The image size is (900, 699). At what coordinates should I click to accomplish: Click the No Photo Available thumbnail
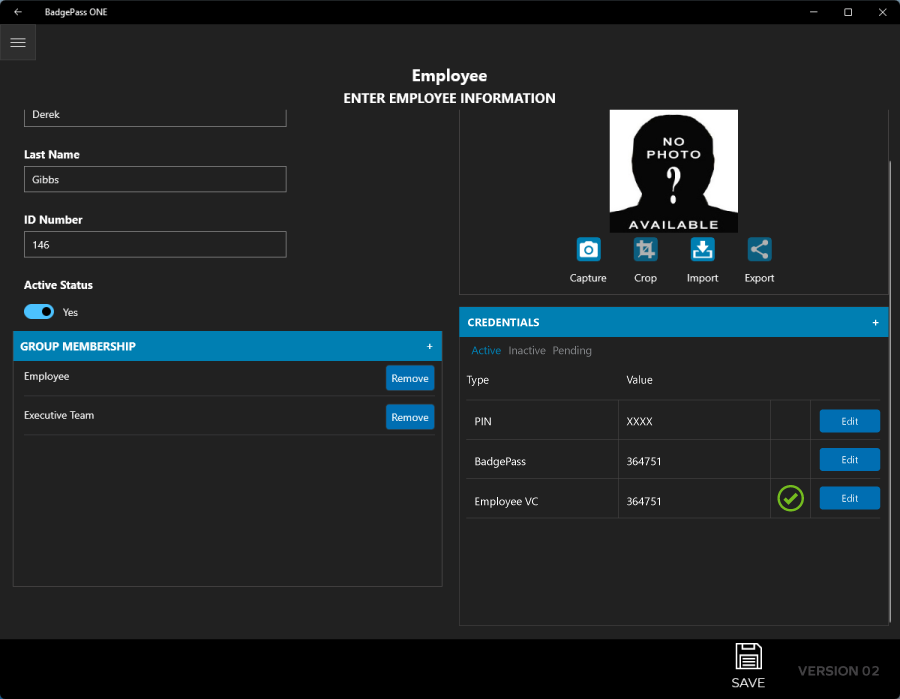coord(673,171)
